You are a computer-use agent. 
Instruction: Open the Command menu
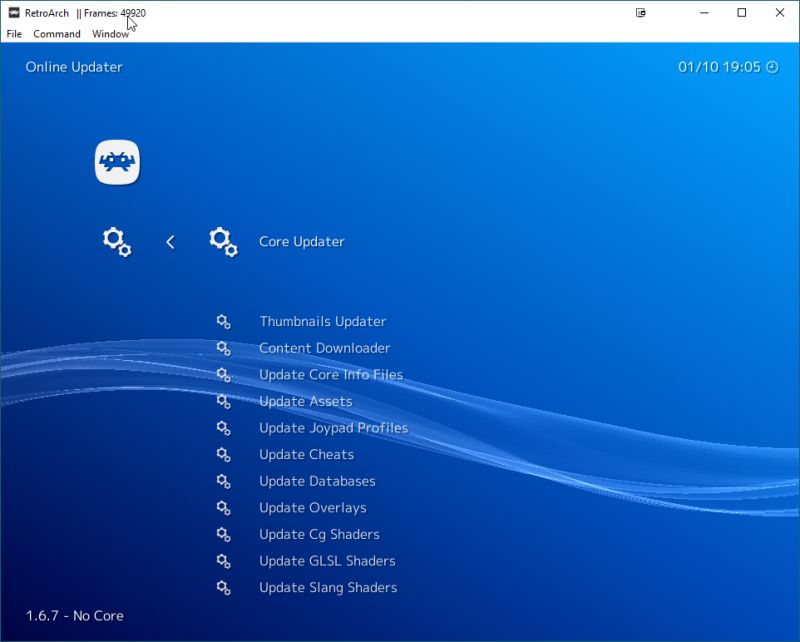pos(57,33)
